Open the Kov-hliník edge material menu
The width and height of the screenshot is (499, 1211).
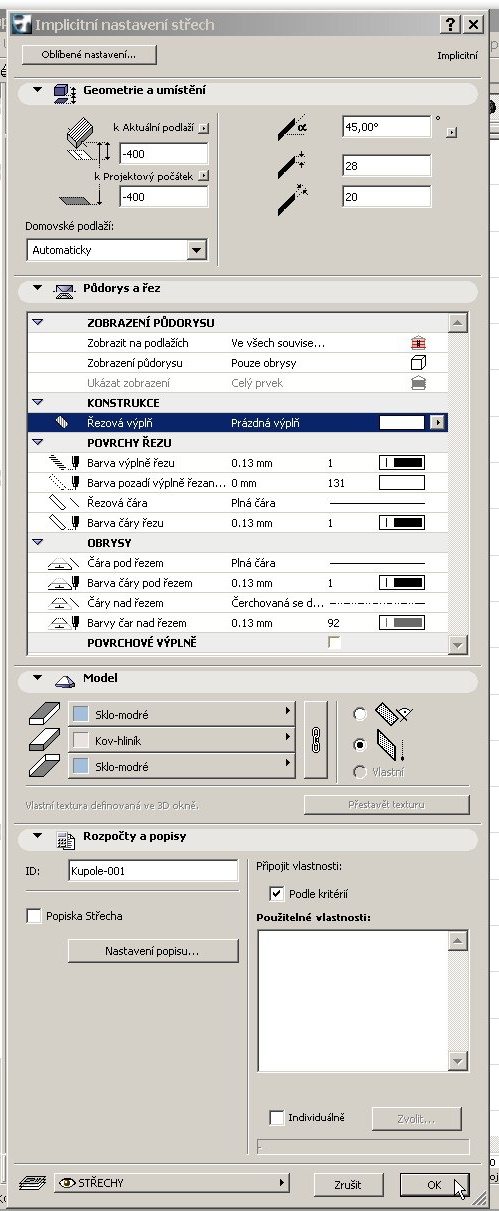(182, 741)
